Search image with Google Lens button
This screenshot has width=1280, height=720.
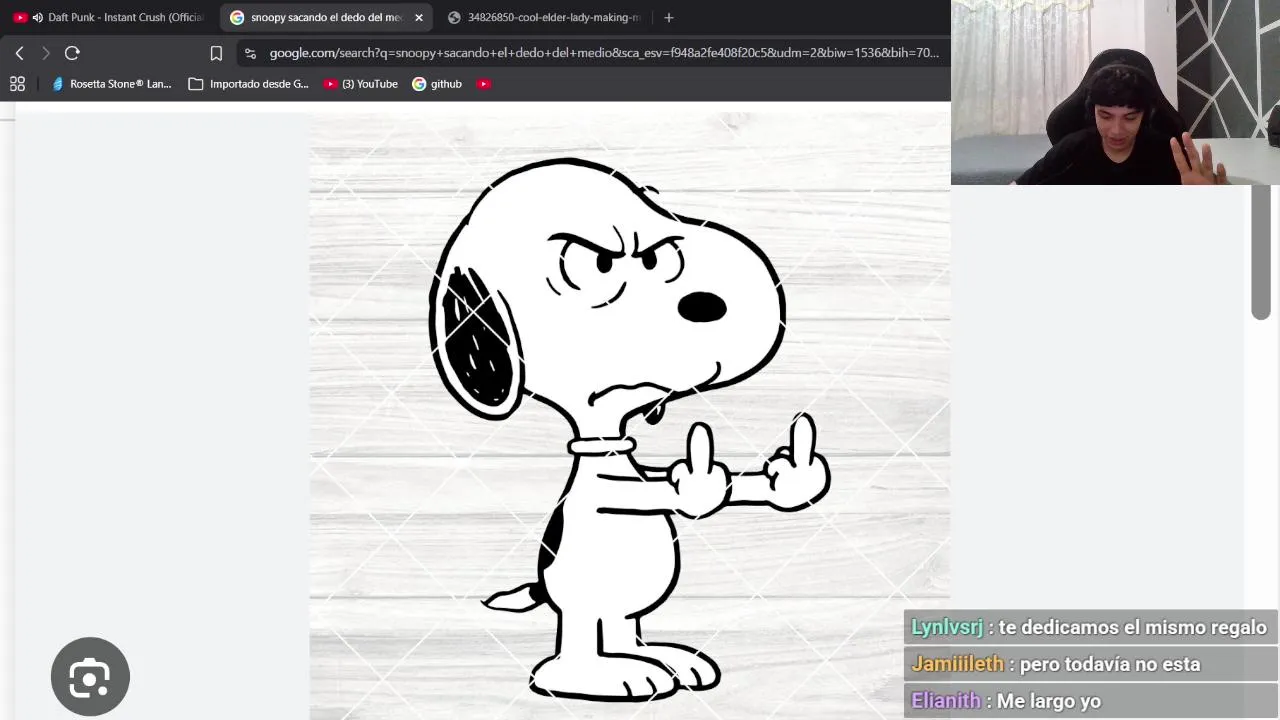pos(90,677)
